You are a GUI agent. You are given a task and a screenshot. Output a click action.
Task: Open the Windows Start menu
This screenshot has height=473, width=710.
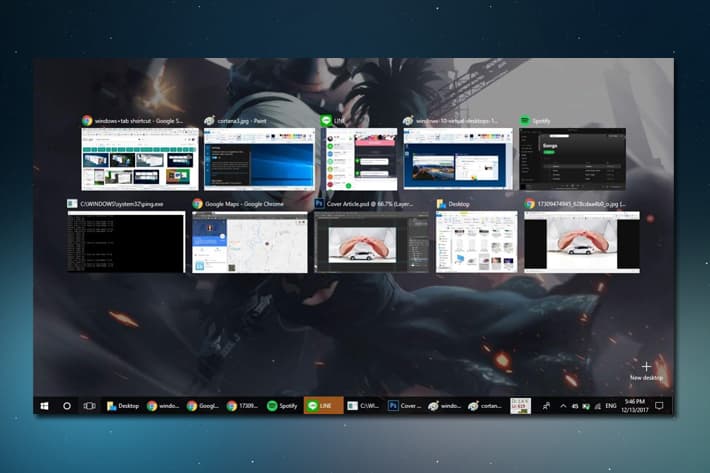click(x=44, y=406)
